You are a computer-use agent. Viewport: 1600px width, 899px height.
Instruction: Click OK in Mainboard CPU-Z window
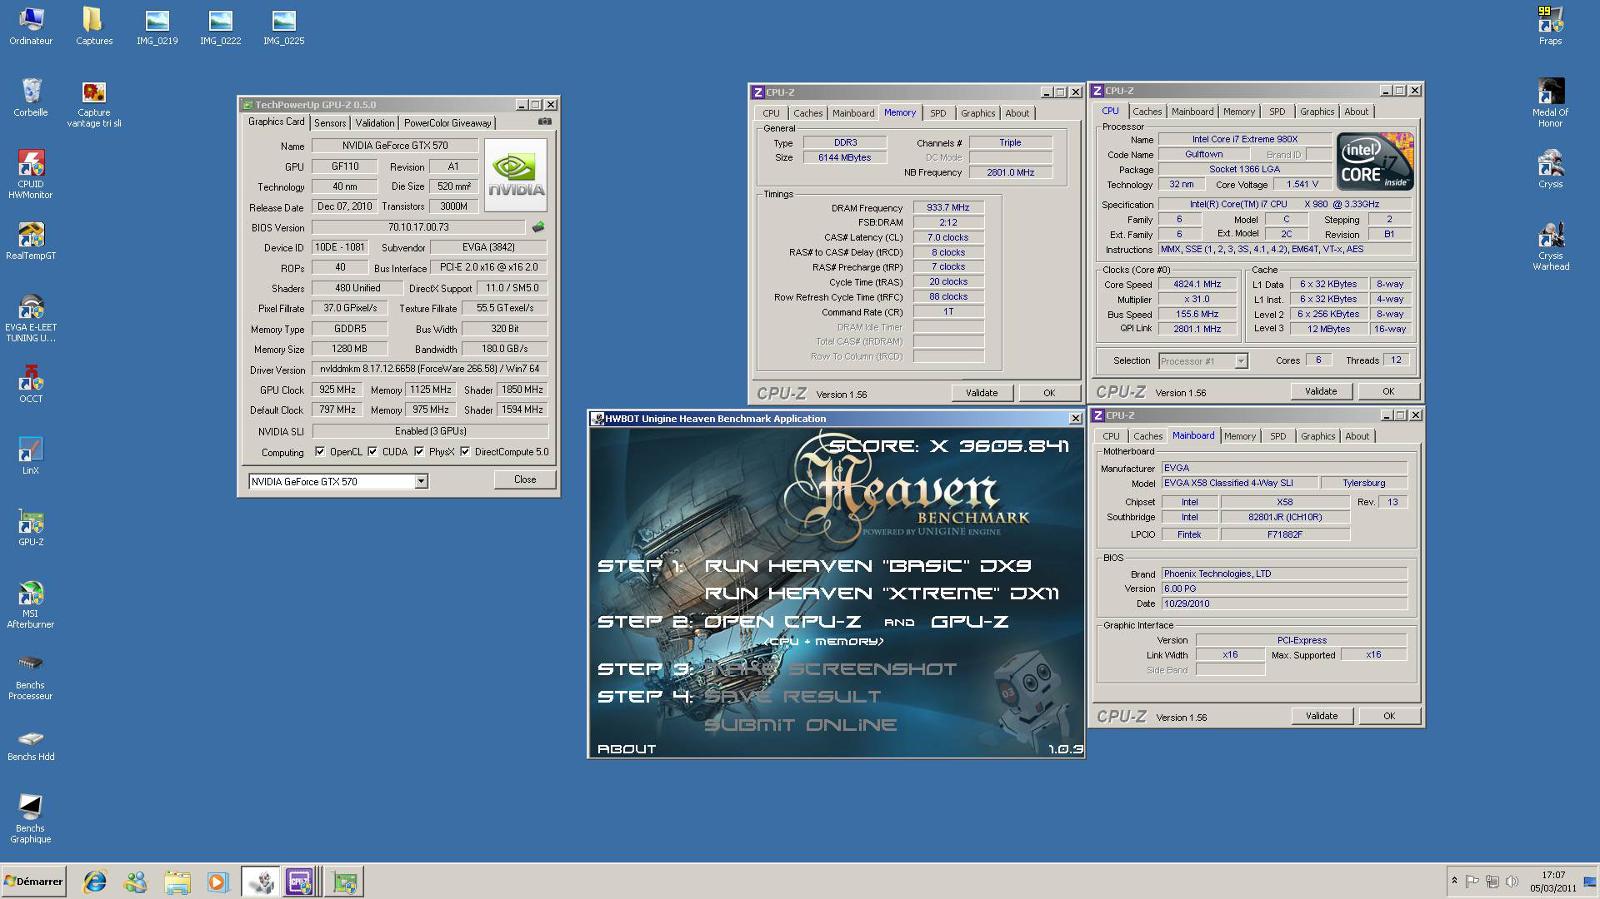(1388, 716)
